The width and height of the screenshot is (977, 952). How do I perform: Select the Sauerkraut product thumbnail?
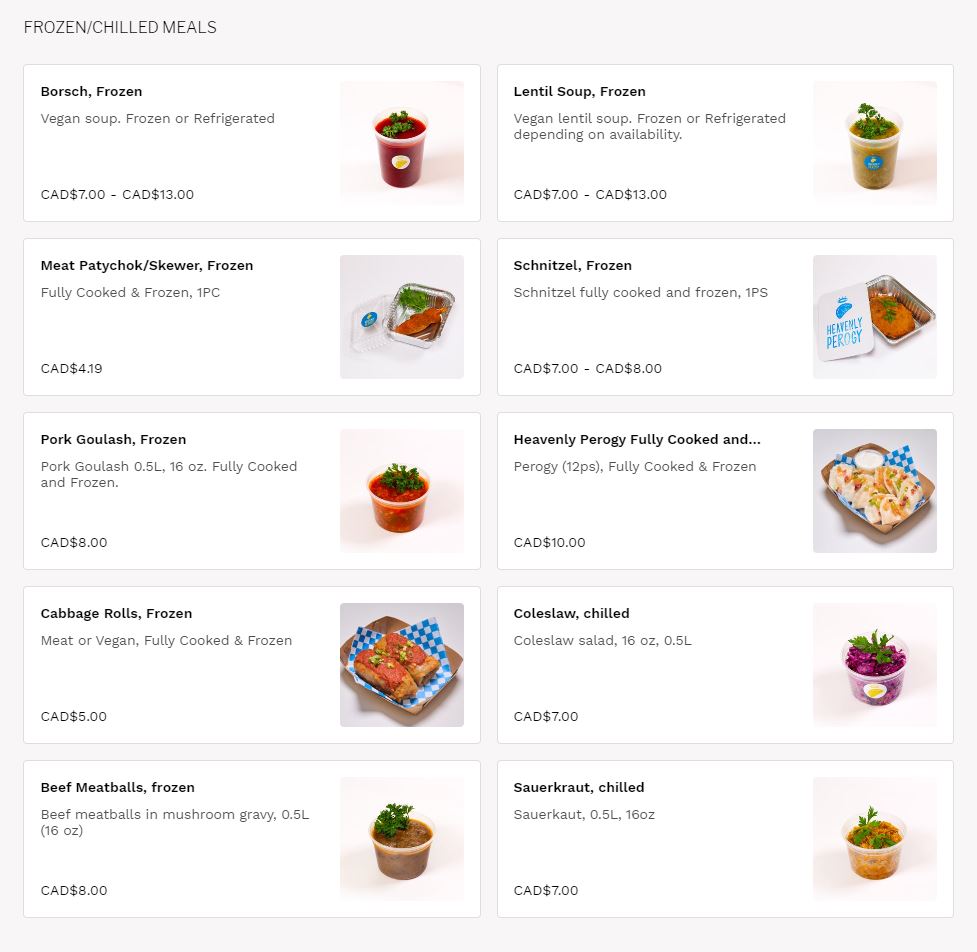874,839
